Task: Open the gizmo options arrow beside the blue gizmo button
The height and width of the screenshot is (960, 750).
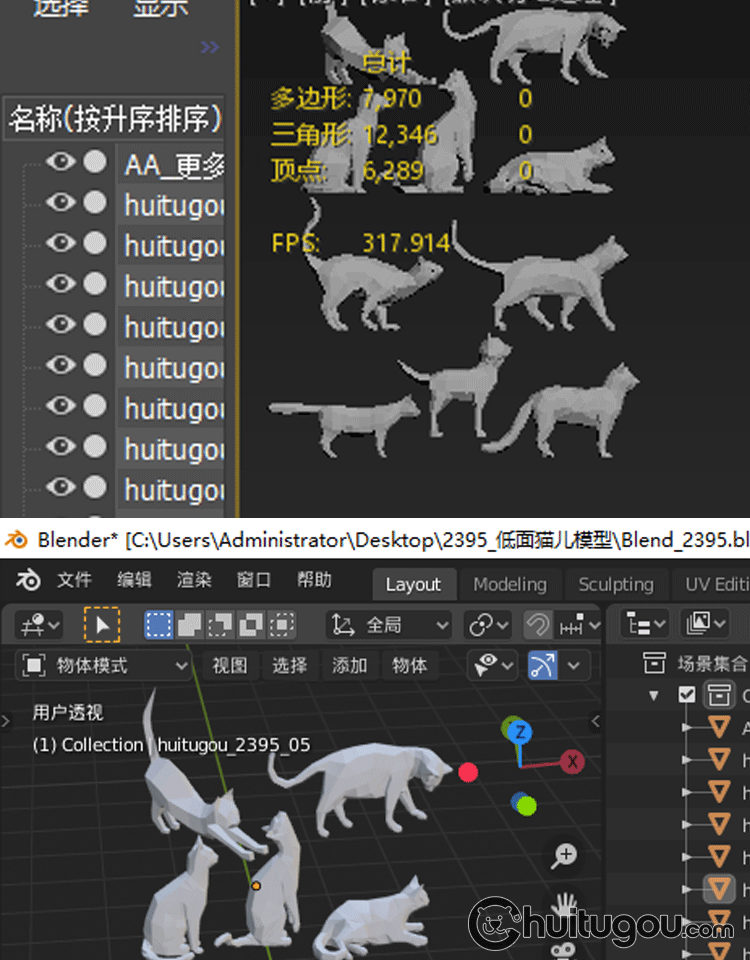Action: [x=574, y=666]
